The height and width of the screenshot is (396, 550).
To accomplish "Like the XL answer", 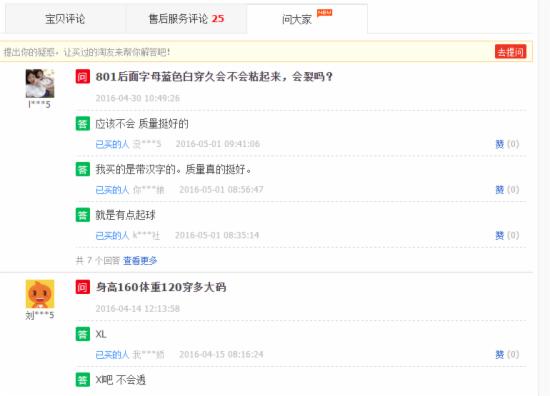I will pyautogui.click(x=507, y=355).
